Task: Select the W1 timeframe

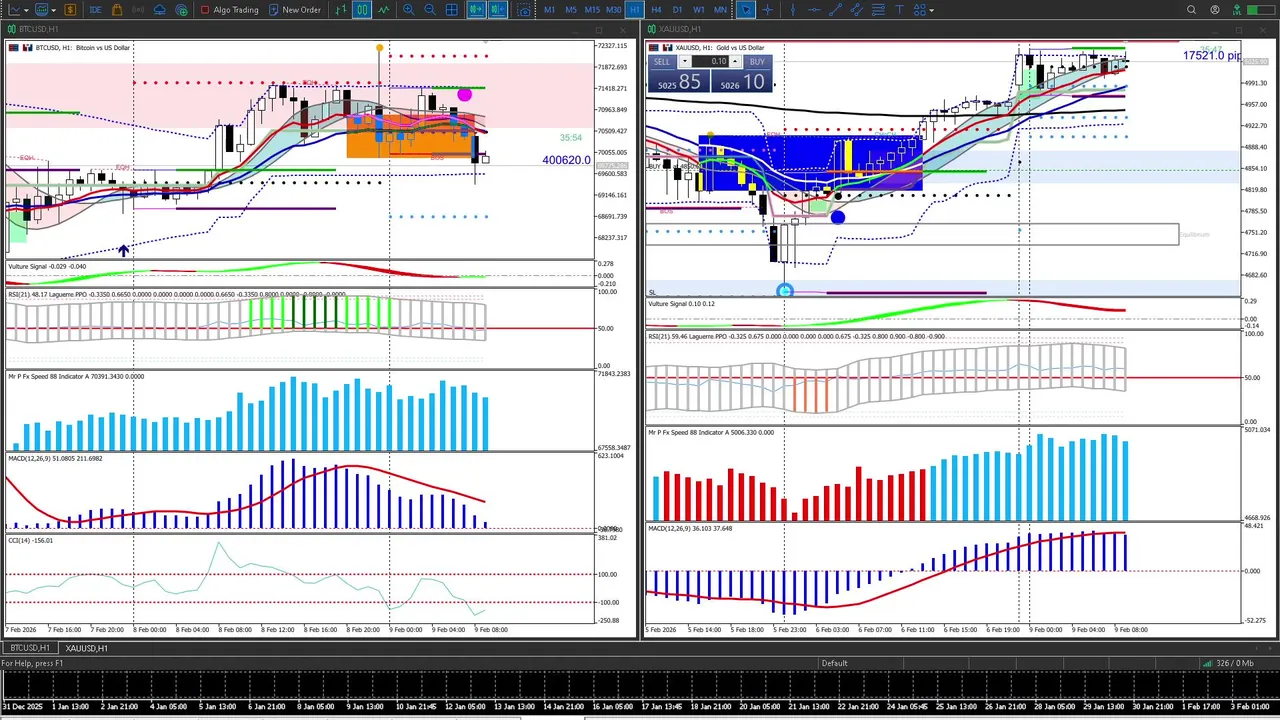Action: (x=699, y=10)
